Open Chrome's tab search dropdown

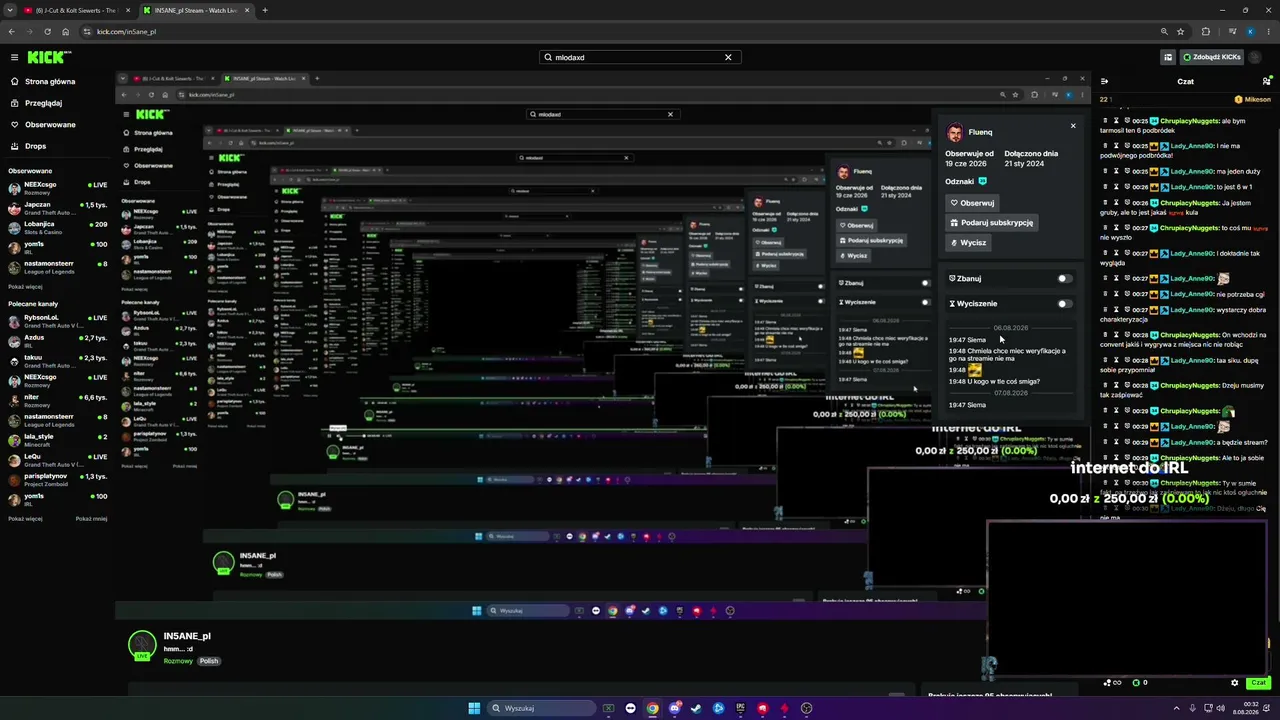pyautogui.click(x=10, y=10)
